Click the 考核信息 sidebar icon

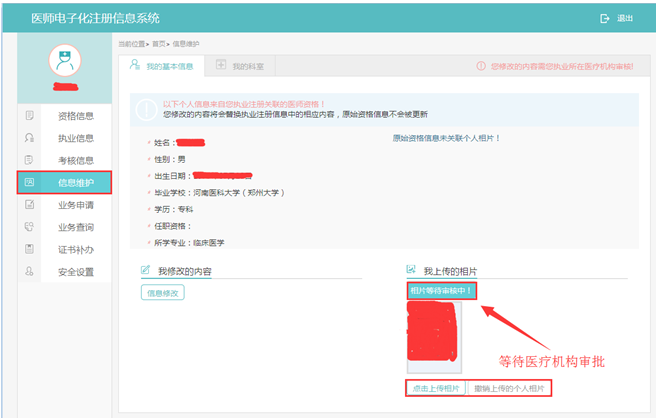29,160
